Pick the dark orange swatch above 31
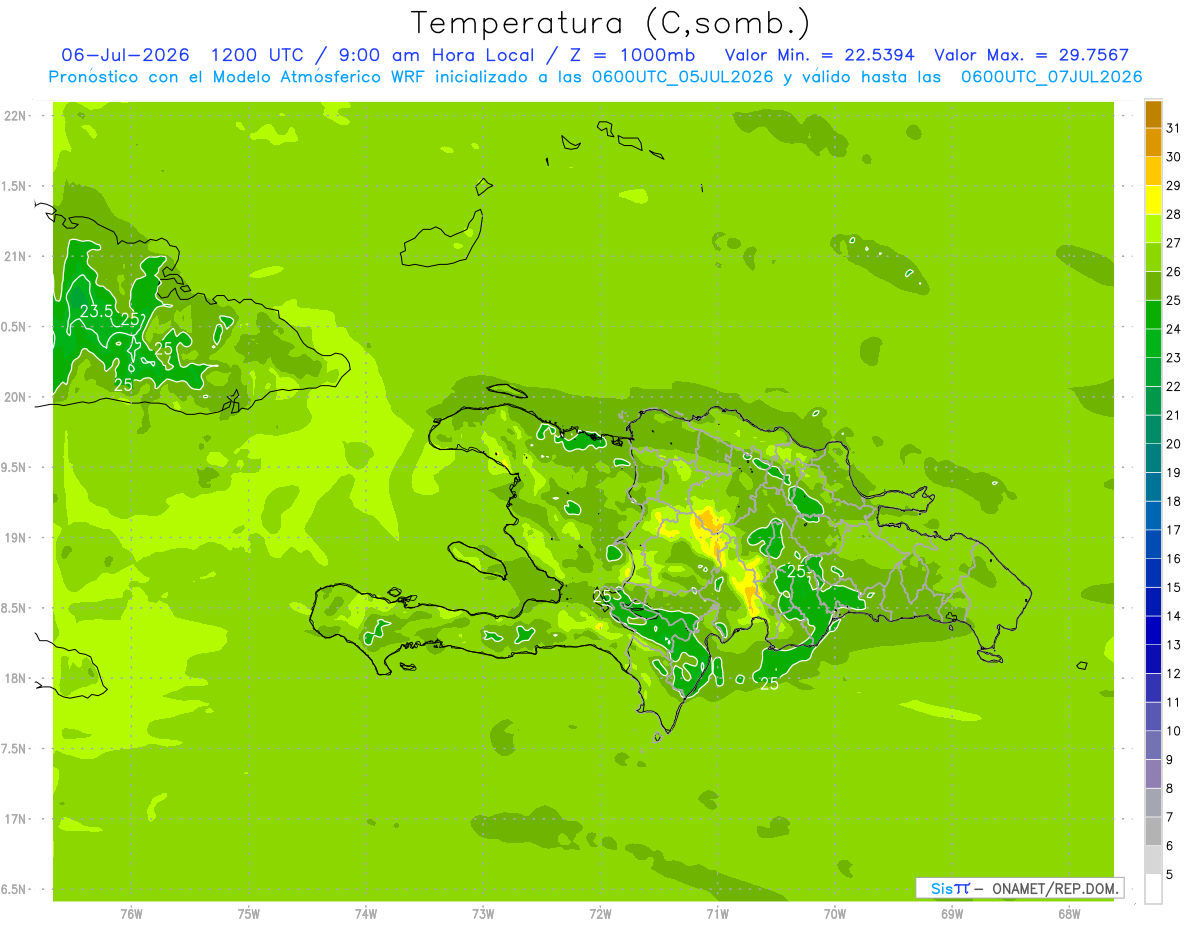The width and height of the screenshot is (1200, 927). pyautogui.click(x=1153, y=113)
